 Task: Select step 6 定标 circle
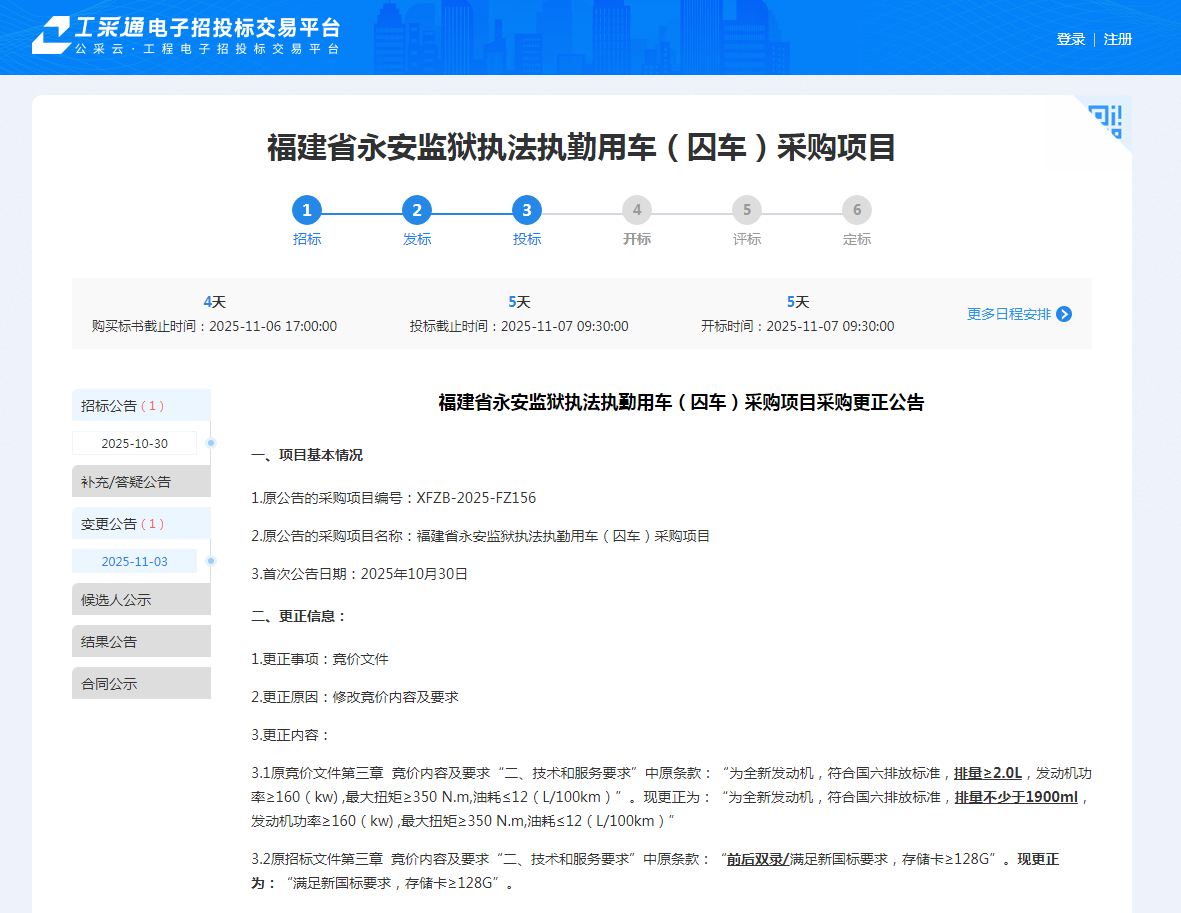click(x=857, y=210)
